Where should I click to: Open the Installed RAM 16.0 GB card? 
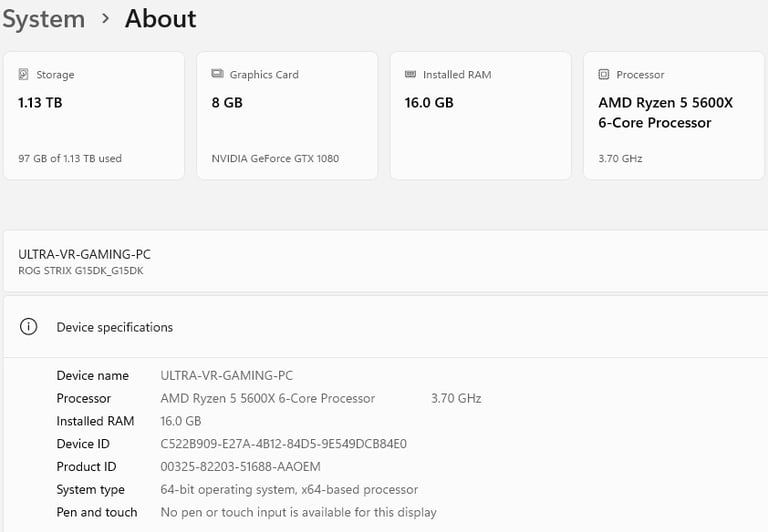tap(480, 116)
